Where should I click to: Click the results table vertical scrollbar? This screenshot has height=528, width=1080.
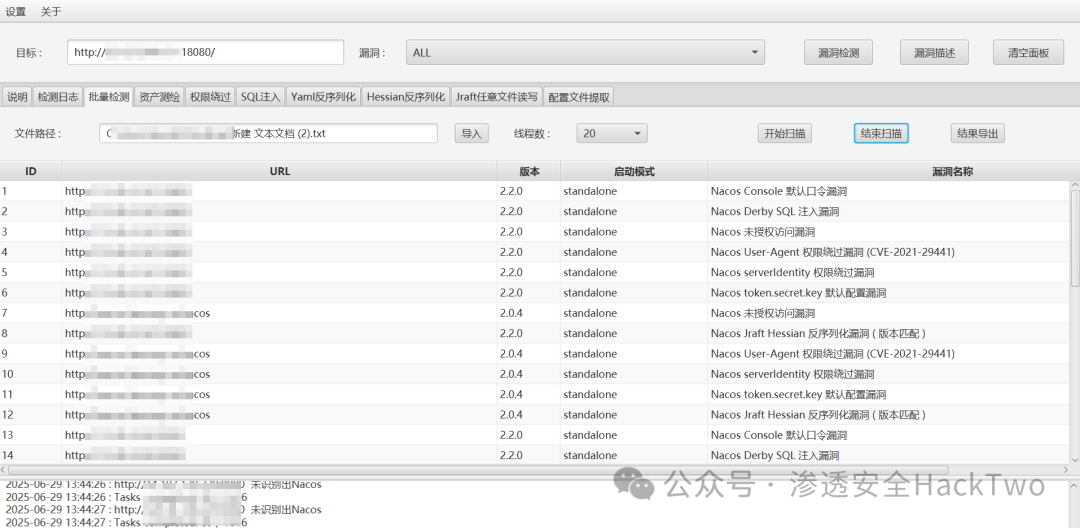(x=1074, y=237)
